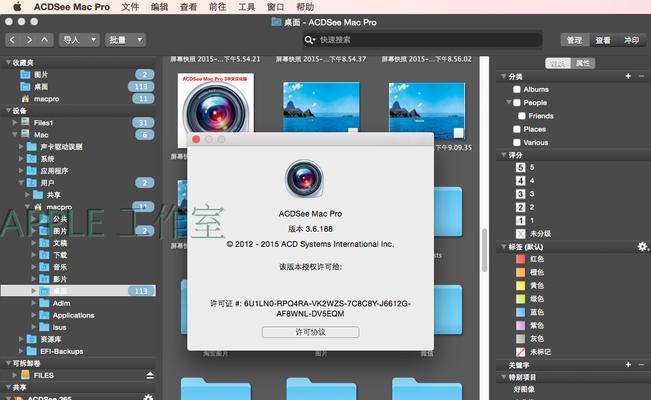
Task: Eject the FILES removable volume
Action: coord(150,375)
